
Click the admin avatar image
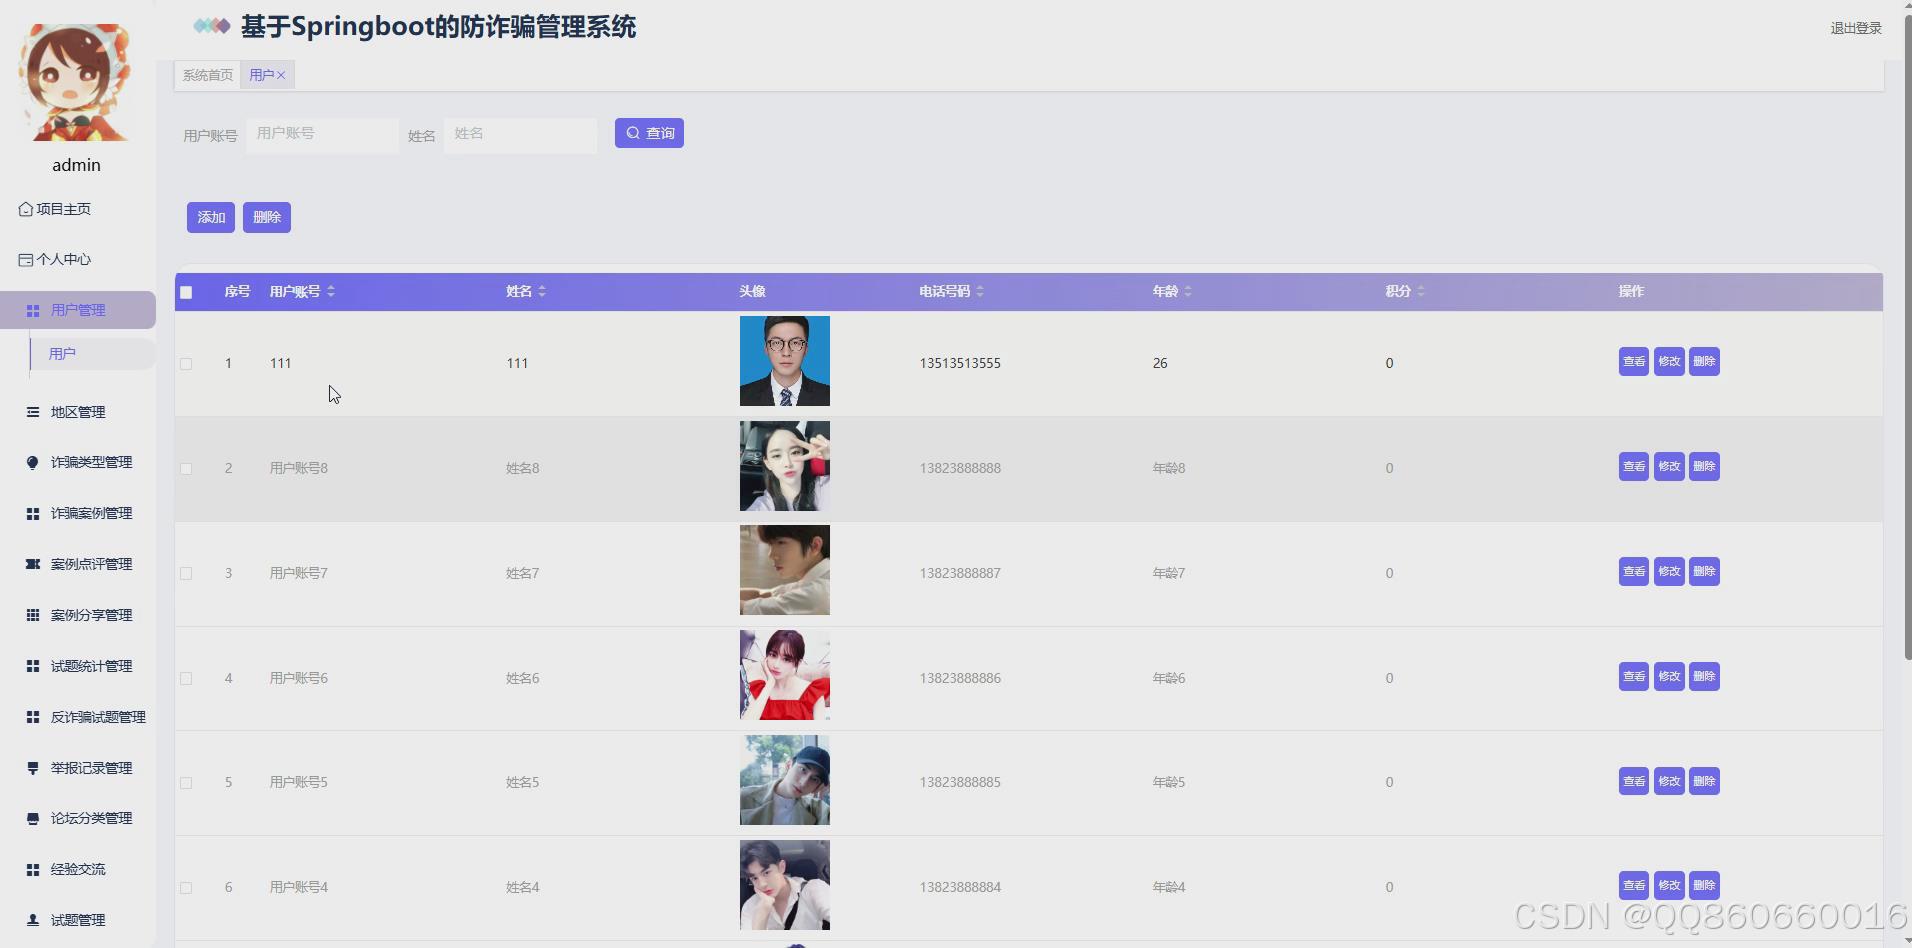click(75, 82)
